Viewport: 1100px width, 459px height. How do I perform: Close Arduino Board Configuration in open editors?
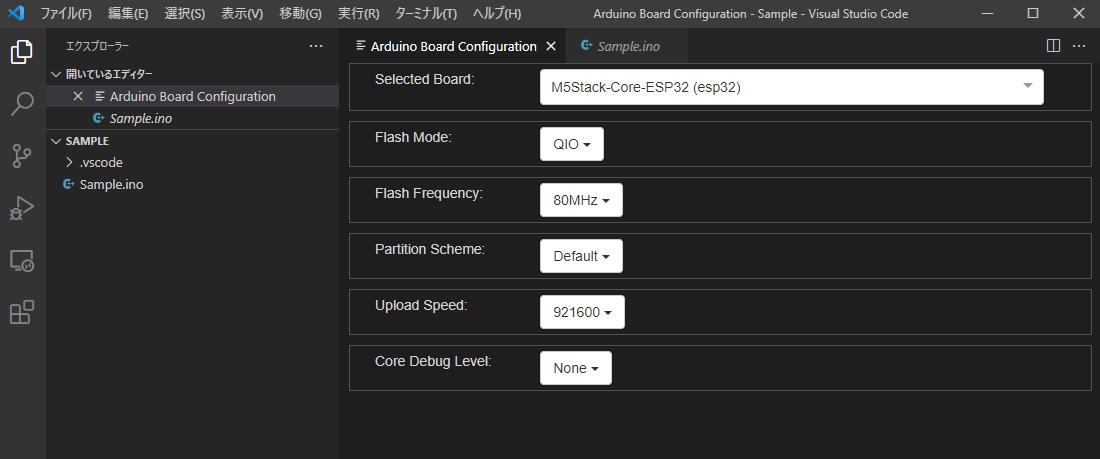78,96
